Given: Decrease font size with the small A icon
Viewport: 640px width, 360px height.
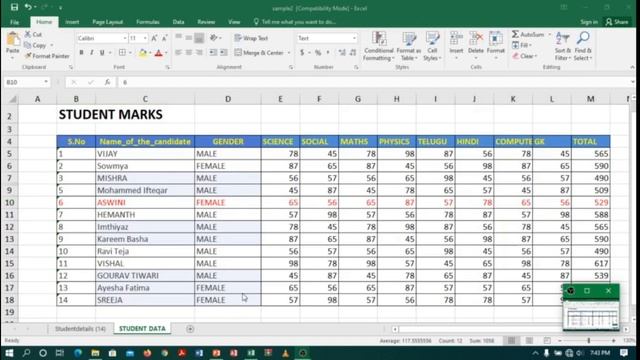Looking at the screenshot, I should pyautogui.click(x=164, y=38).
